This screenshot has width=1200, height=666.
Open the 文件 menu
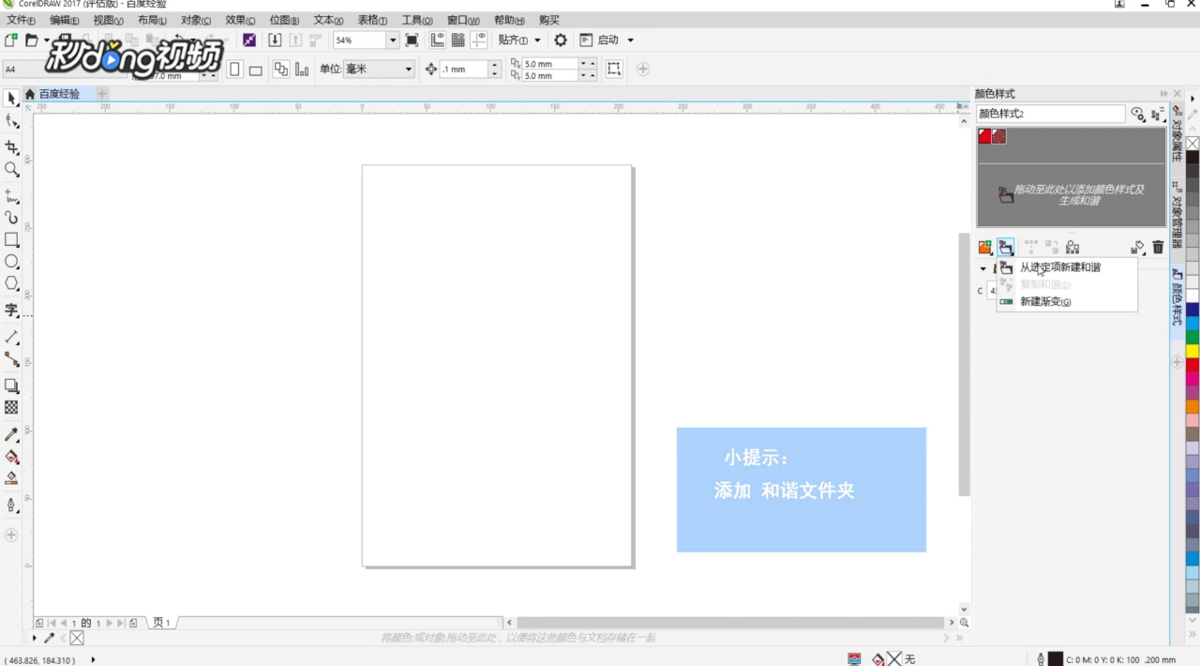coord(18,20)
